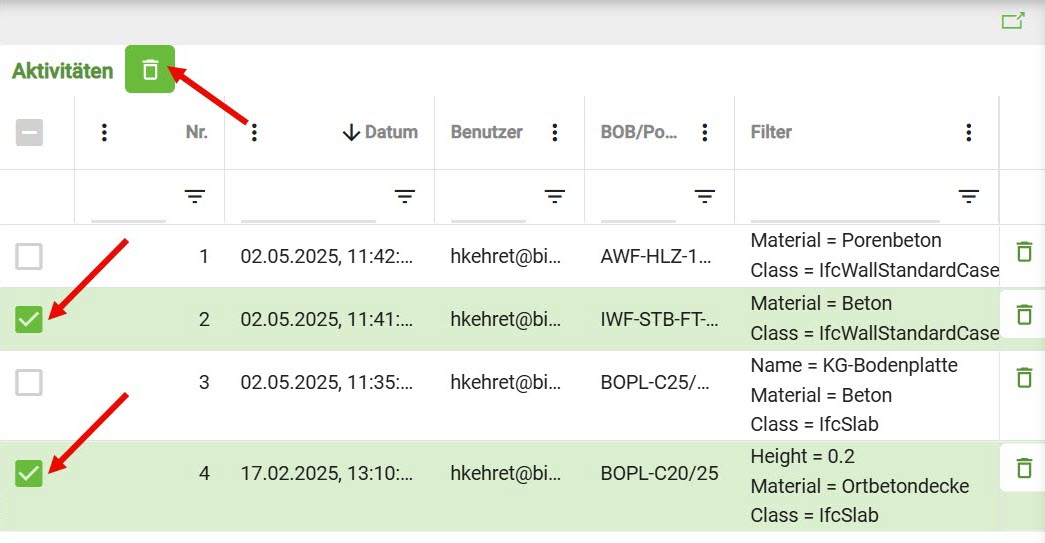Sort by the Datum column header
This screenshot has height=543, width=1045.
click(380, 132)
